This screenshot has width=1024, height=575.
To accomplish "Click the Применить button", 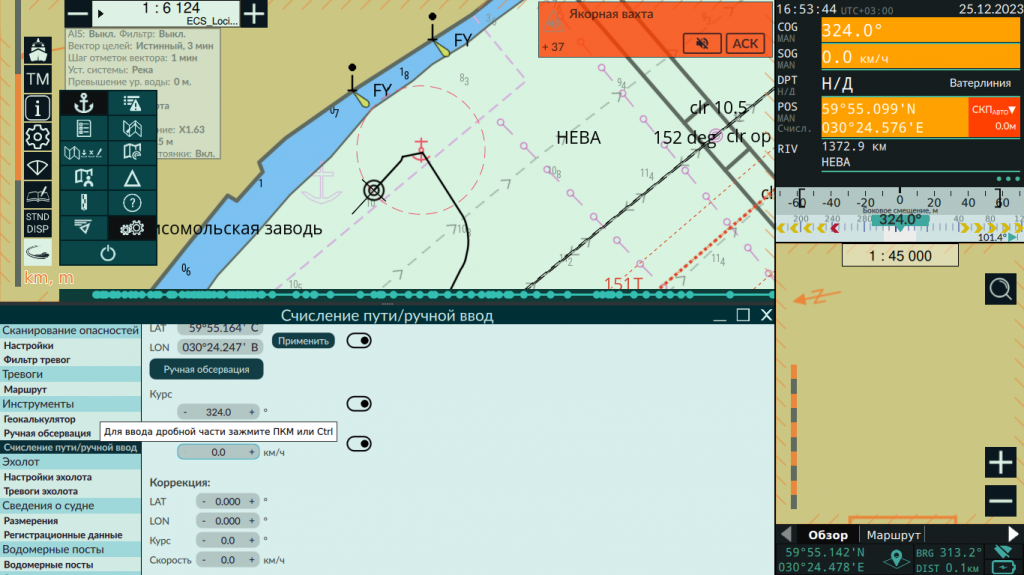I will [x=303, y=341].
